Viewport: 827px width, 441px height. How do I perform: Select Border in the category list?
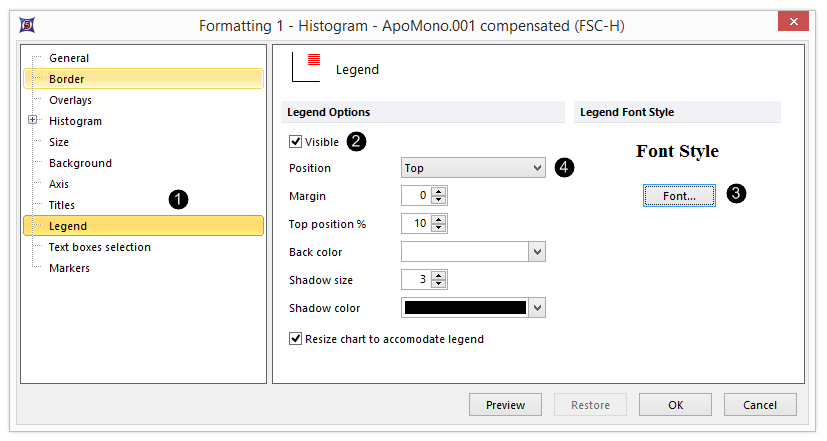pos(67,79)
